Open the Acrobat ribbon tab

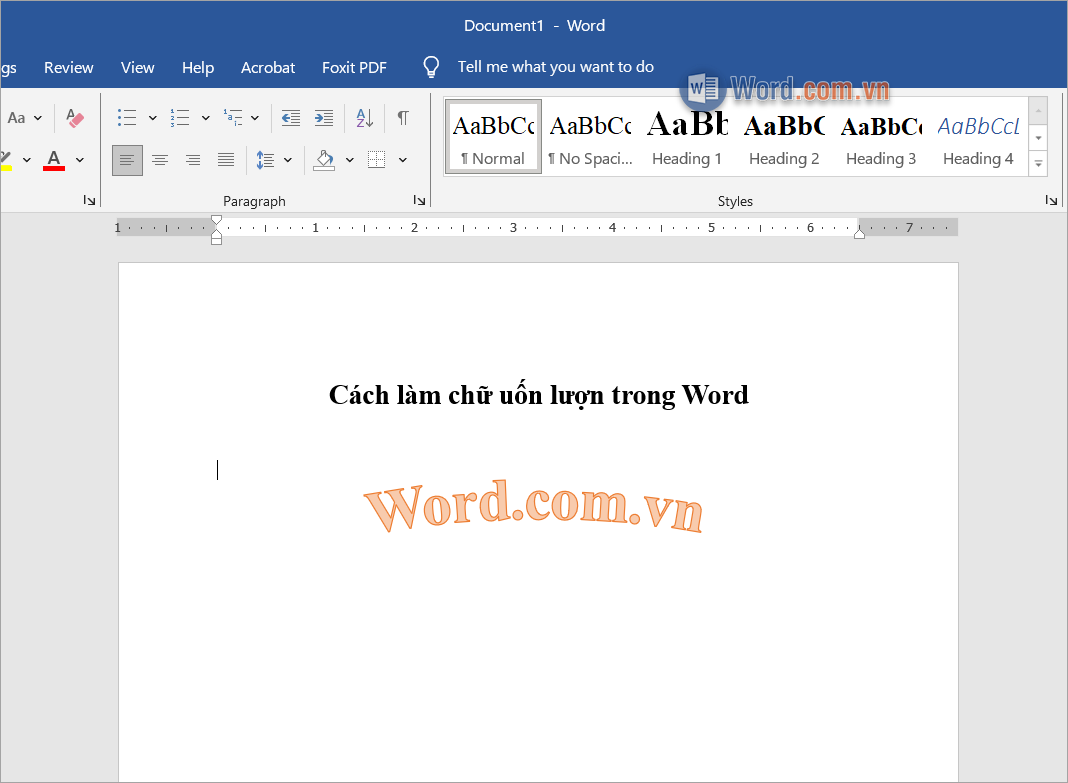267,67
